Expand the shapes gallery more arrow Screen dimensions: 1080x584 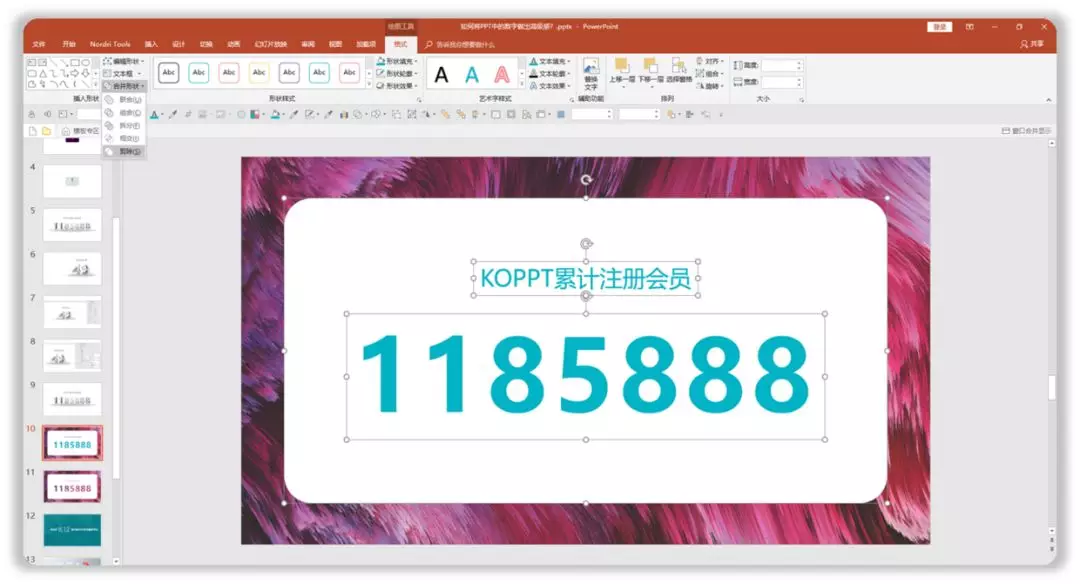[95, 85]
